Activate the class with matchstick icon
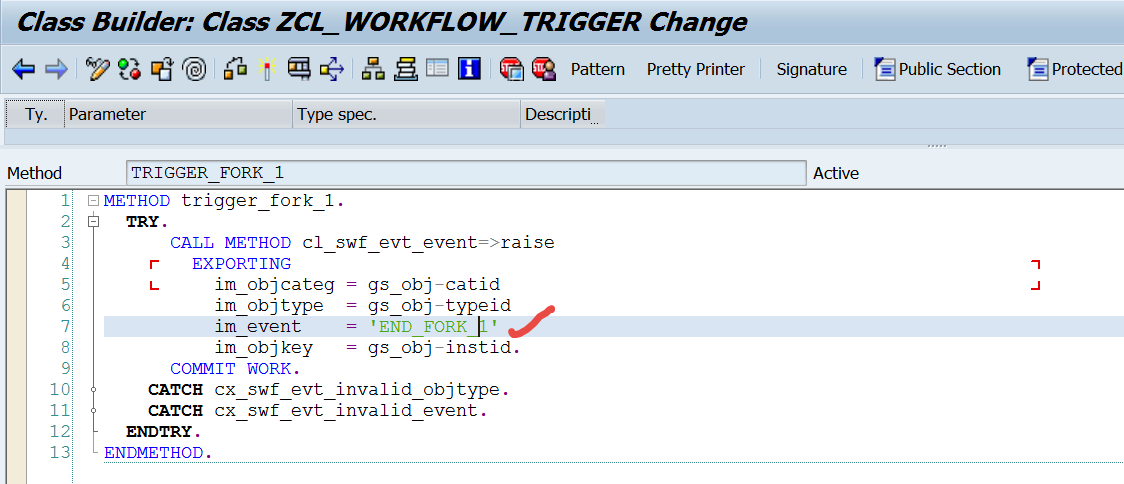1124x484 pixels. click(267, 69)
